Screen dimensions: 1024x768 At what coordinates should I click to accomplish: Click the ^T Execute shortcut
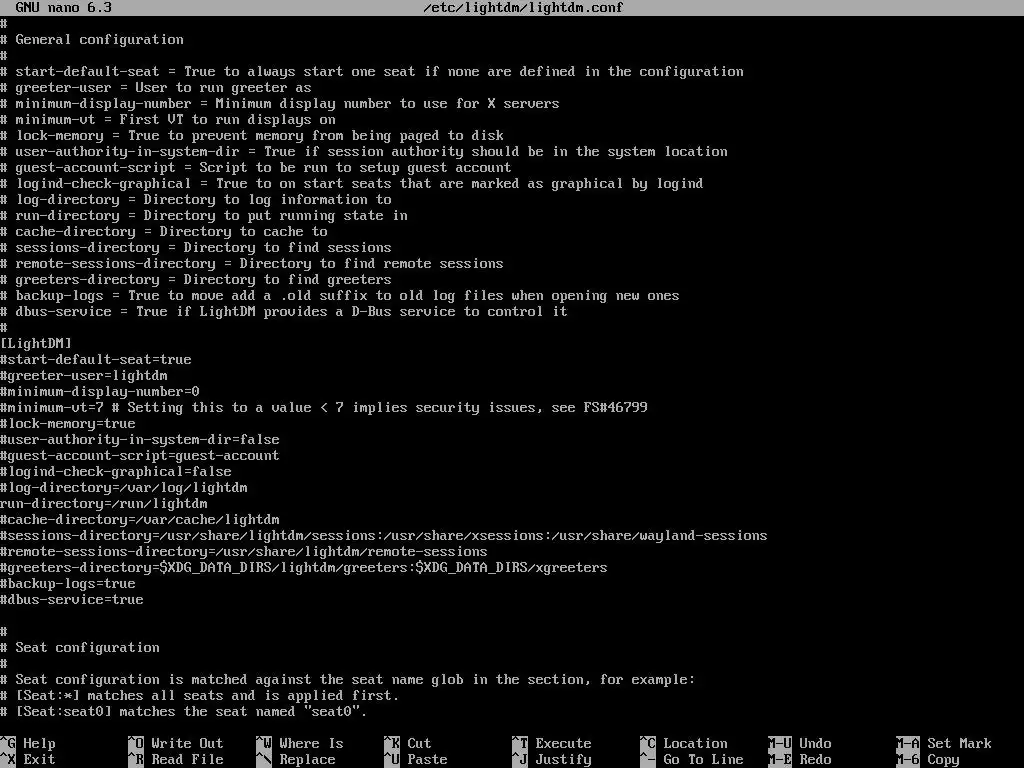tap(552, 743)
